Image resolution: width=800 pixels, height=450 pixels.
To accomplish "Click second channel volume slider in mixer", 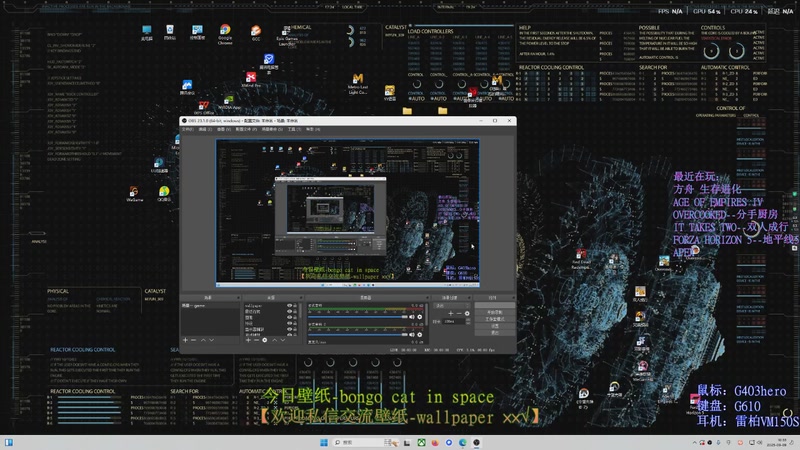I will pos(358,335).
